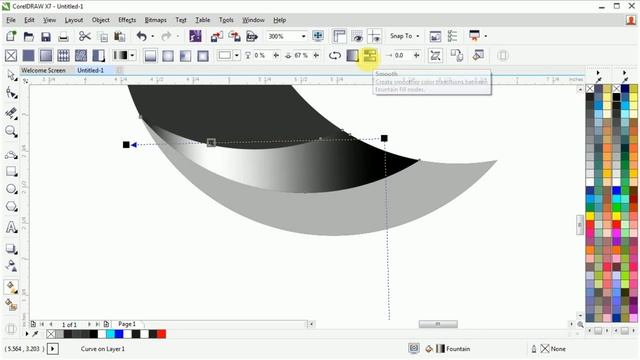640x360 pixels.
Task: Click the Export icon in the standard toolbar
Action: [234, 36]
